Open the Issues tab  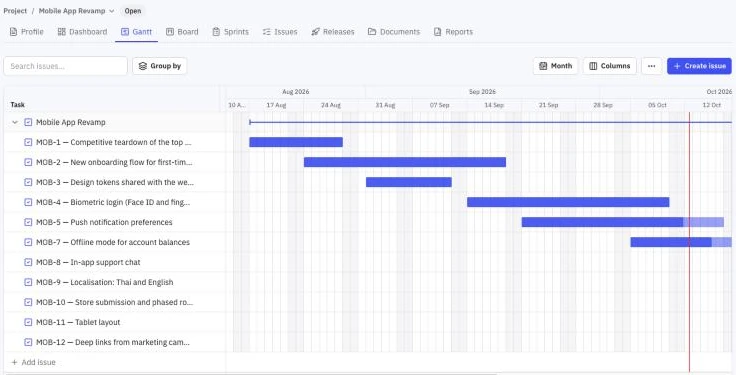[x=280, y=32]
